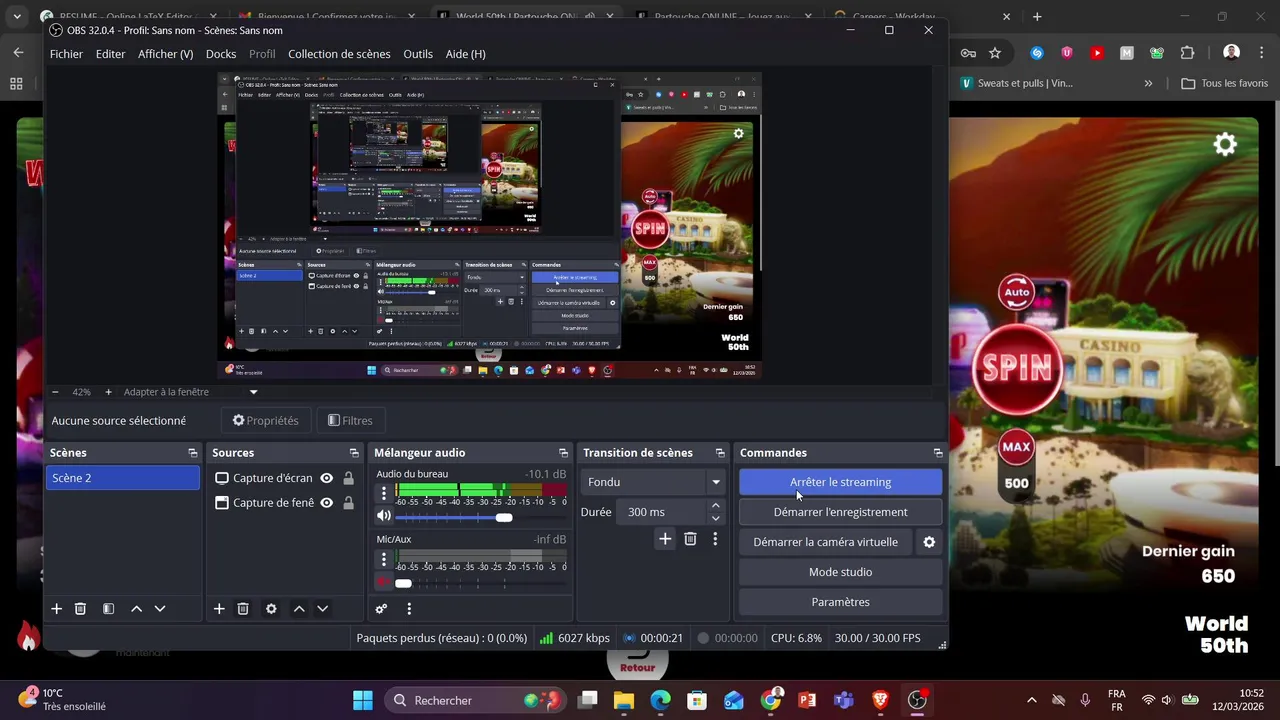The image size is (1280, 720).
Task: Add a new scene with plus icon
Action: pyautogui.click(x=57, y=608)
